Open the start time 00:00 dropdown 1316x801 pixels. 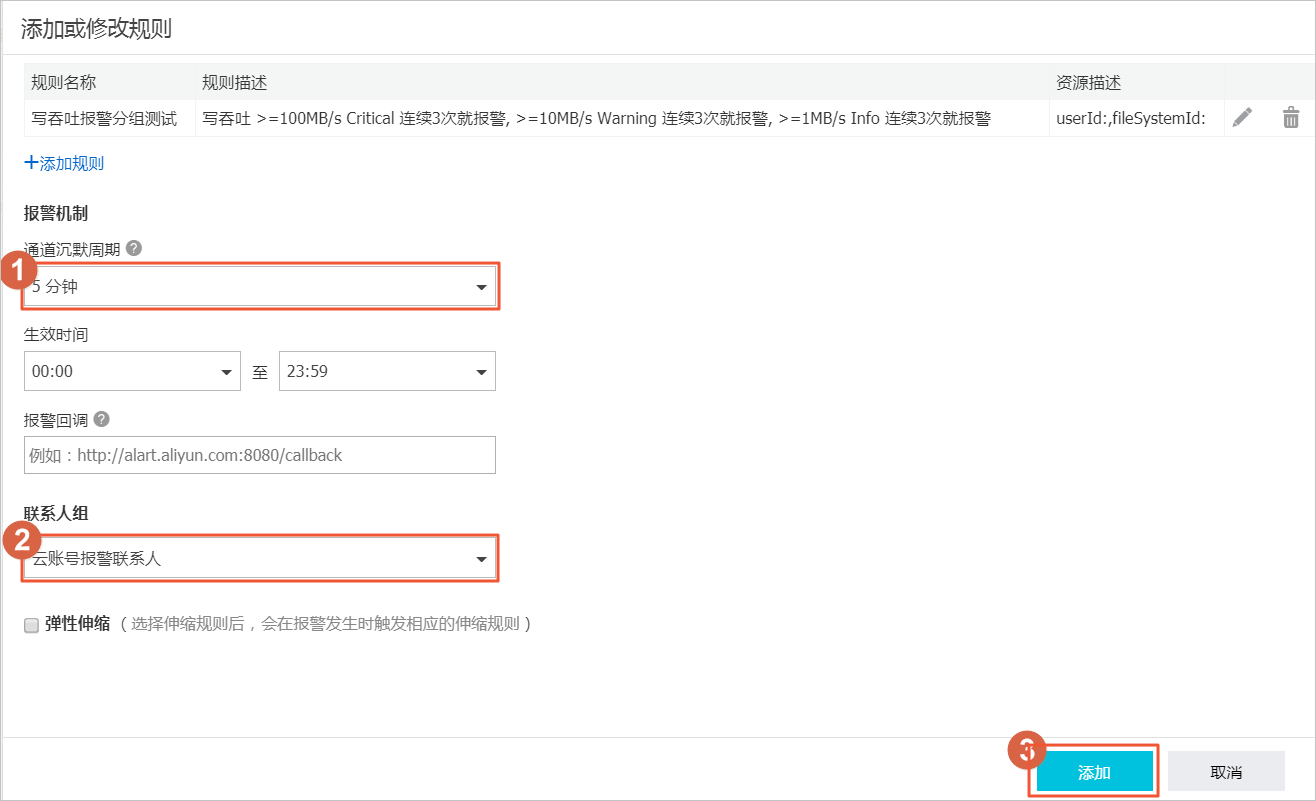point(132,371)
